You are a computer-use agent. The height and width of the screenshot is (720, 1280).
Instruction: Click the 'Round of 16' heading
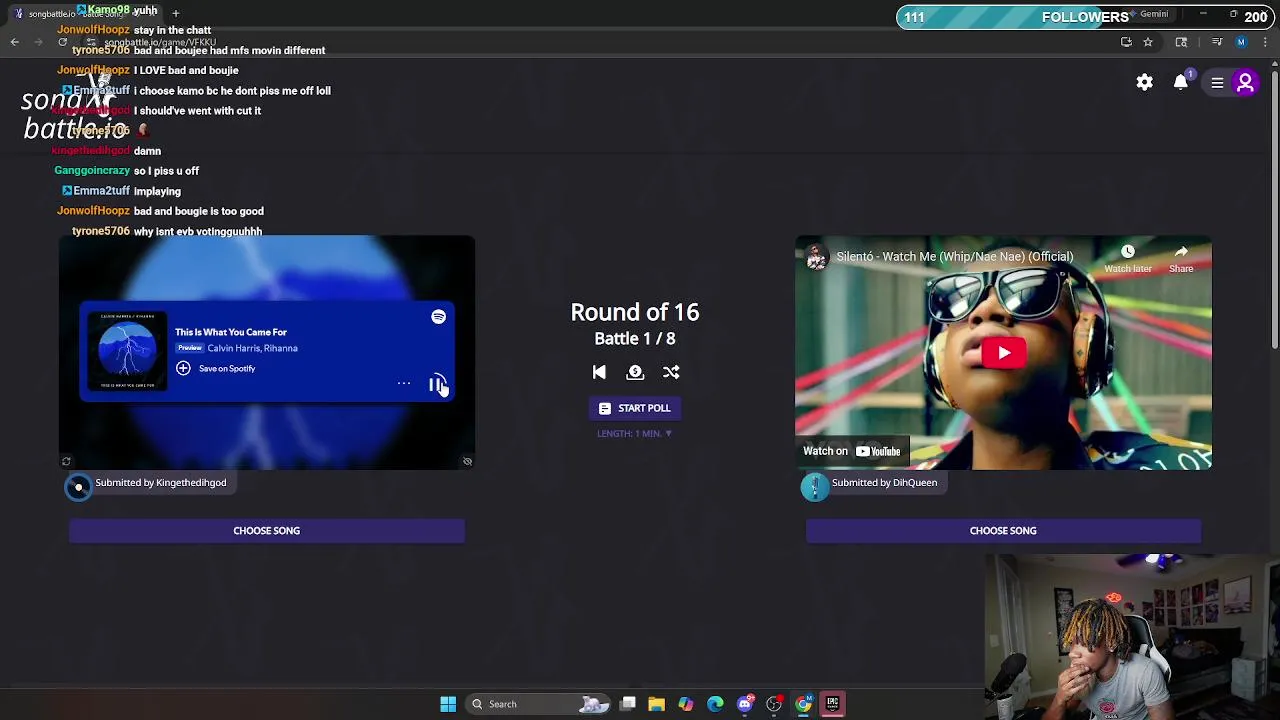pos(635,312)
